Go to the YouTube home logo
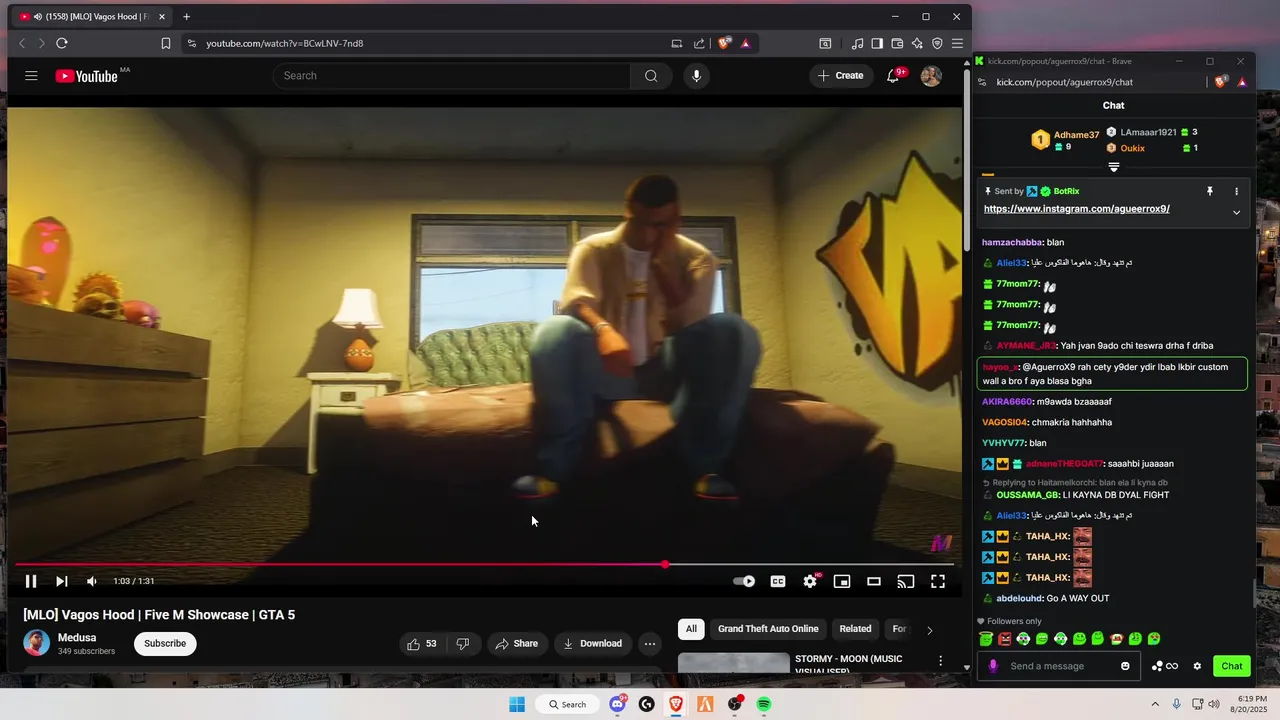 (x=87, y=76)
